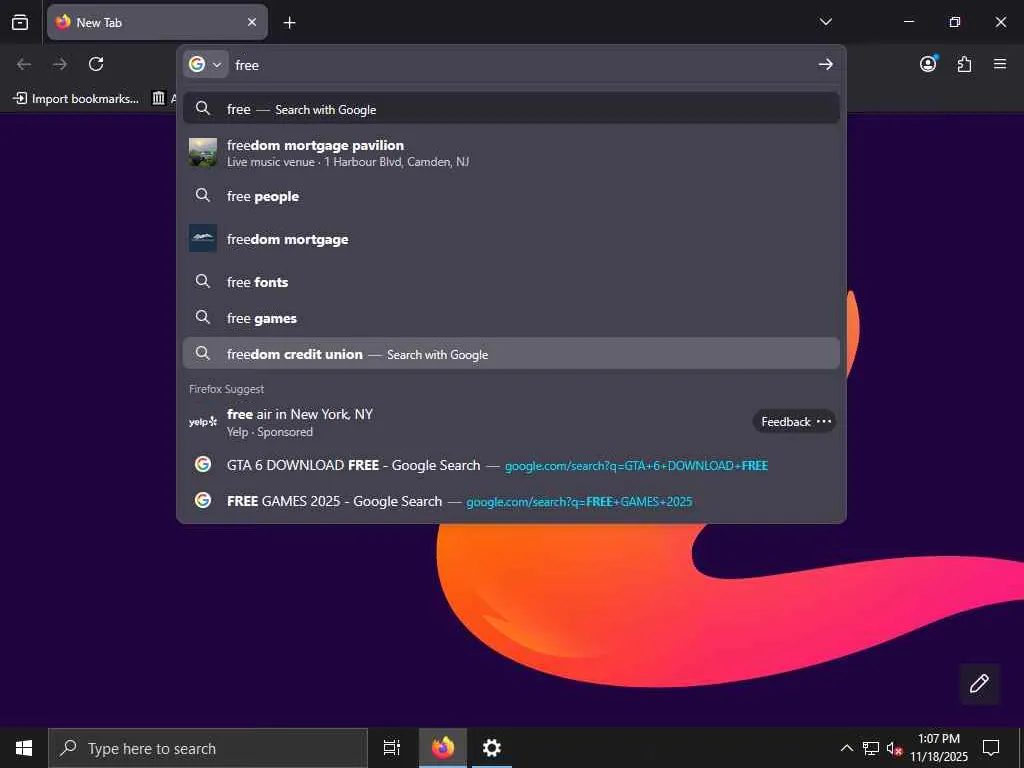Open FREE GAMES 2025 history entry

511,501
